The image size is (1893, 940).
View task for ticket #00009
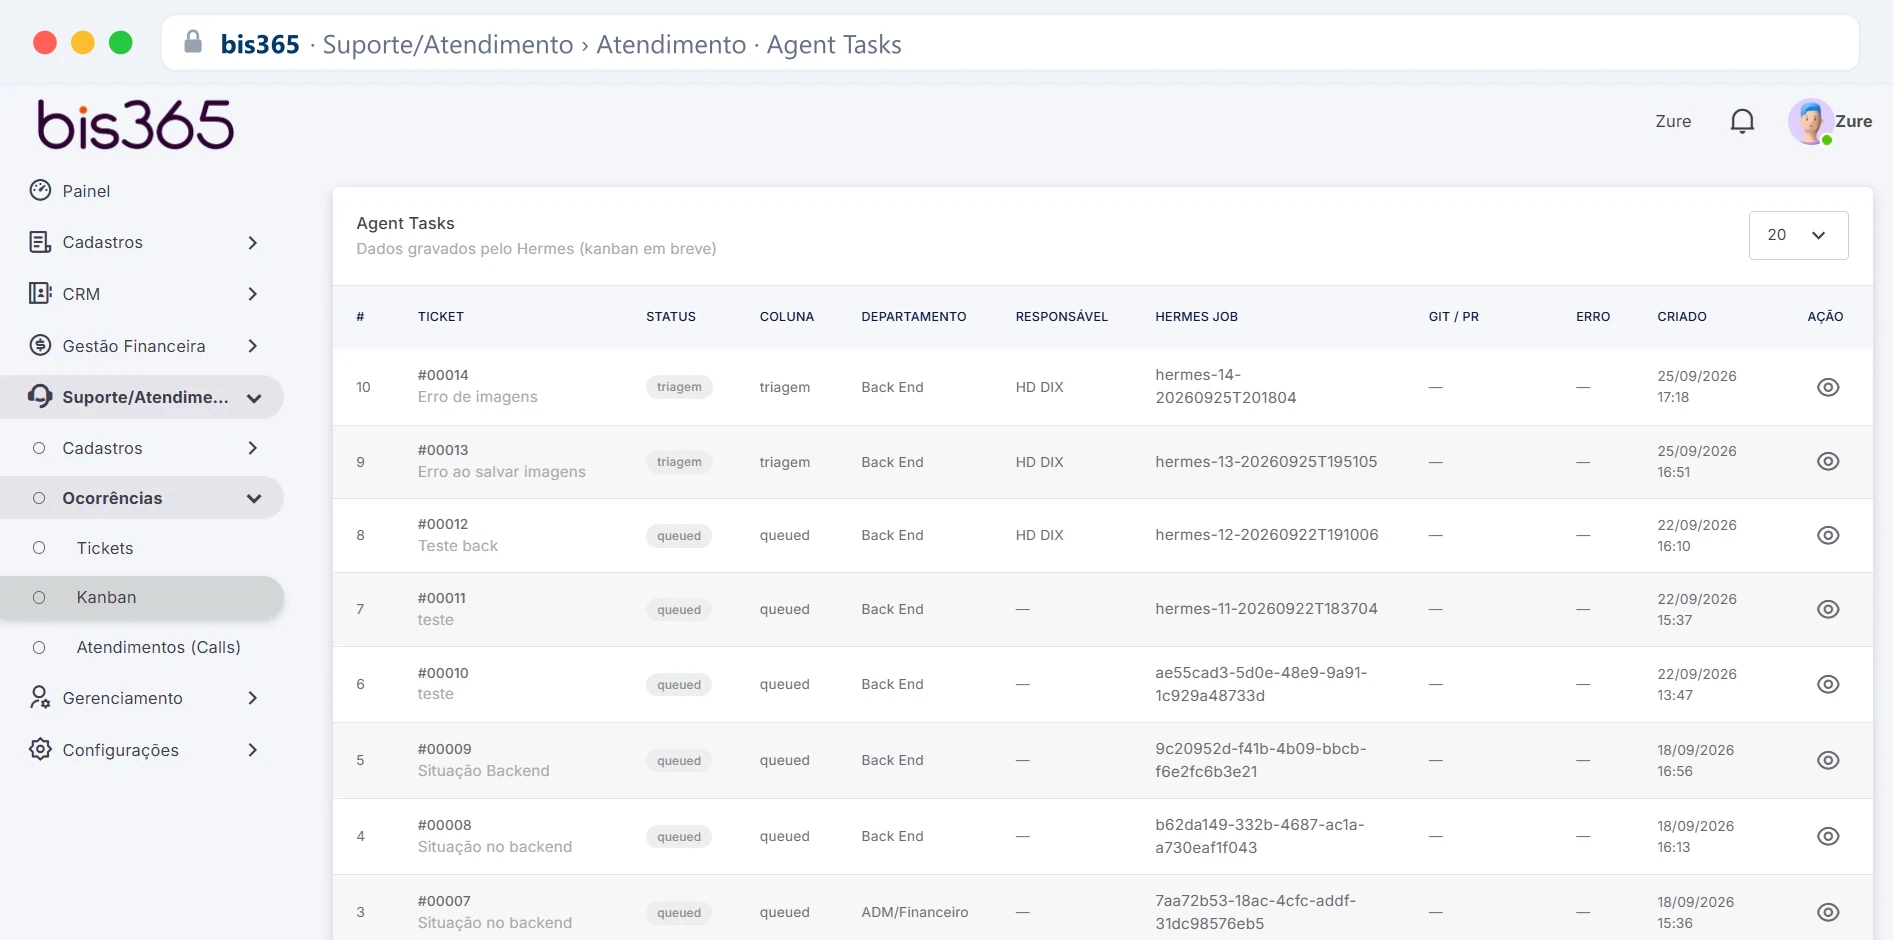[1828, 760]
